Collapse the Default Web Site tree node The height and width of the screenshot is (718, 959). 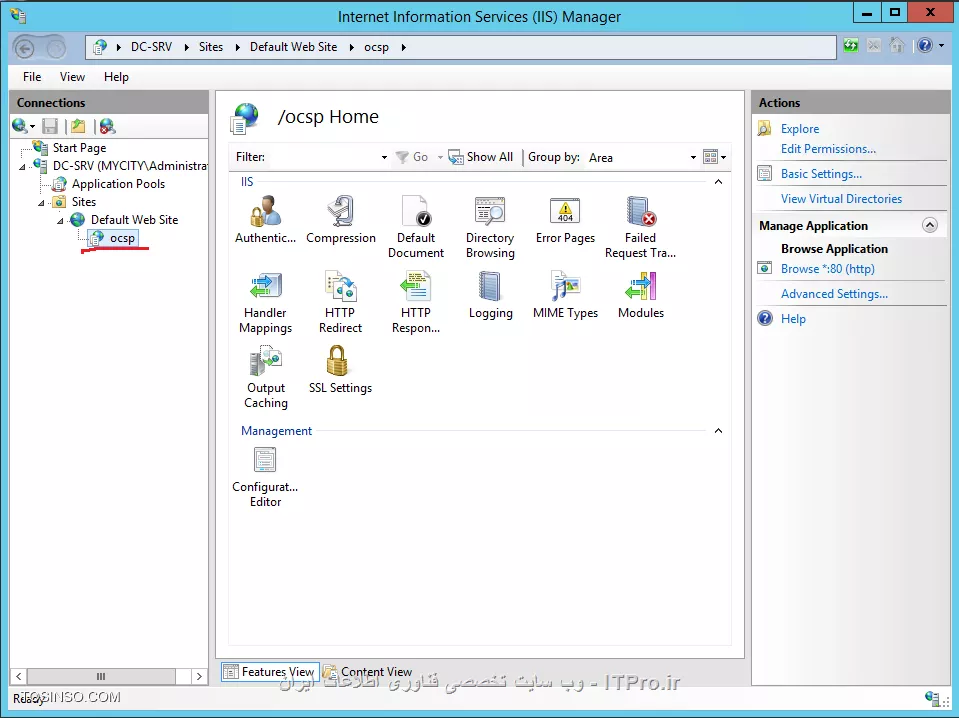(60, 221)
